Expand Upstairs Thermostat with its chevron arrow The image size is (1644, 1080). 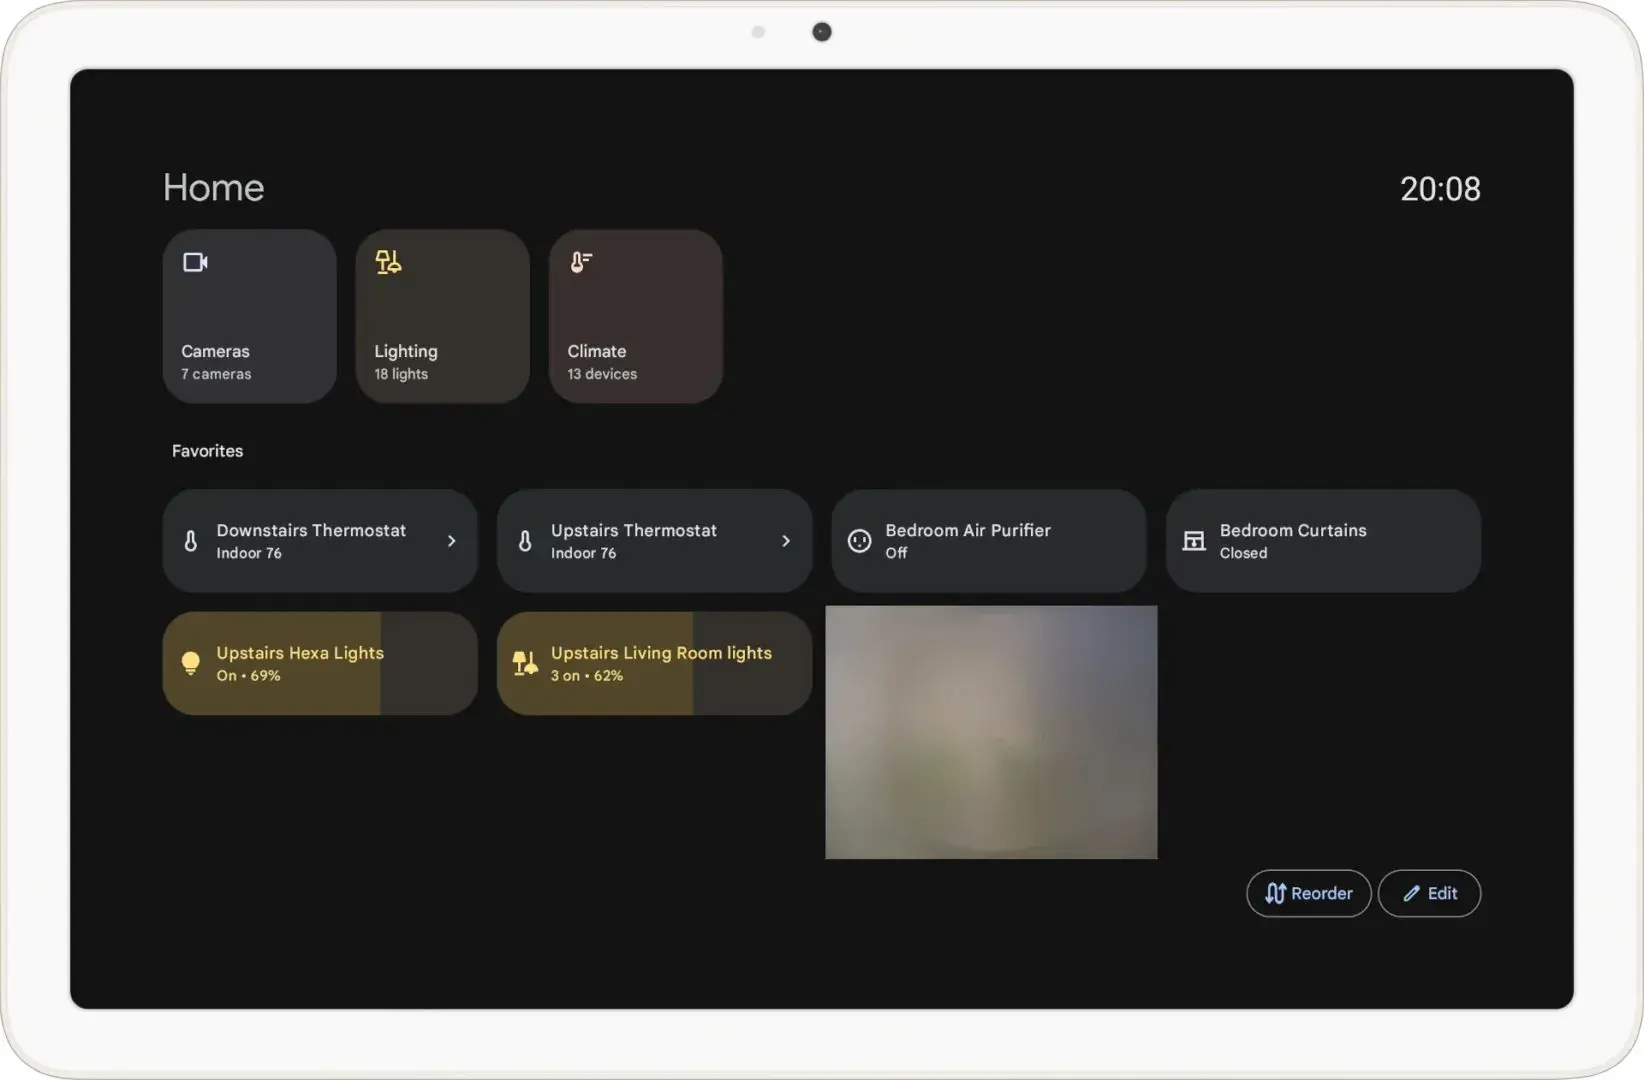[786, 541]
